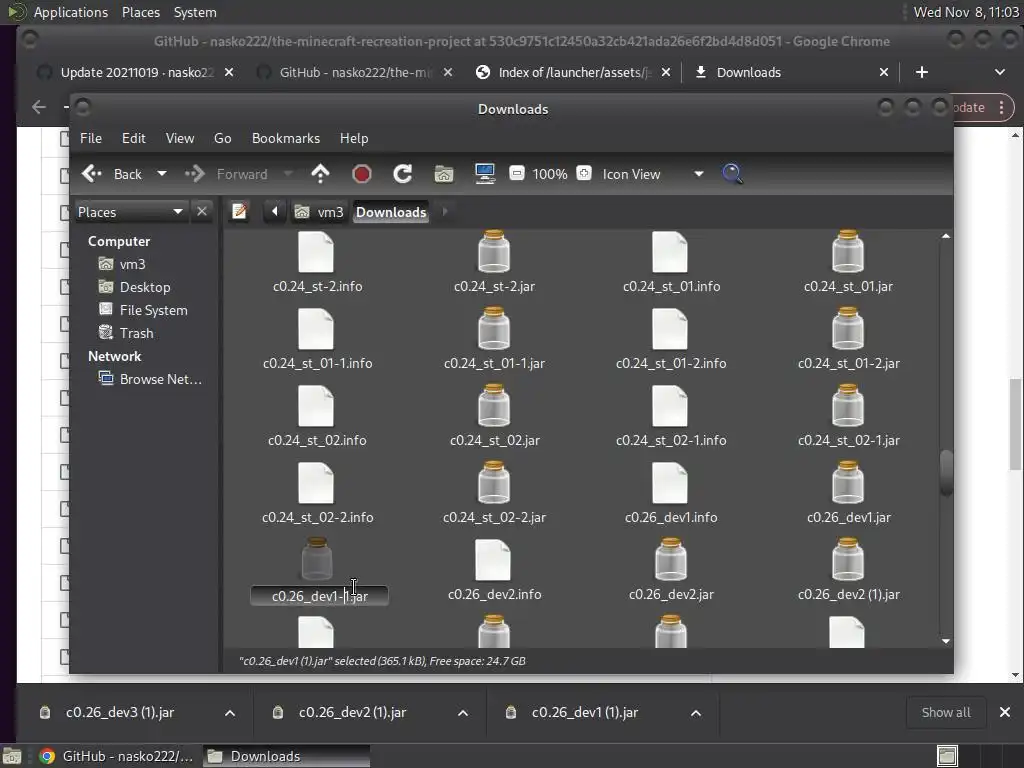The height and width of the screenshot is (768, 1024).
Task: Click the scroll-up arrow of file list
Action: pyautogui.click(x=946, y=236)
